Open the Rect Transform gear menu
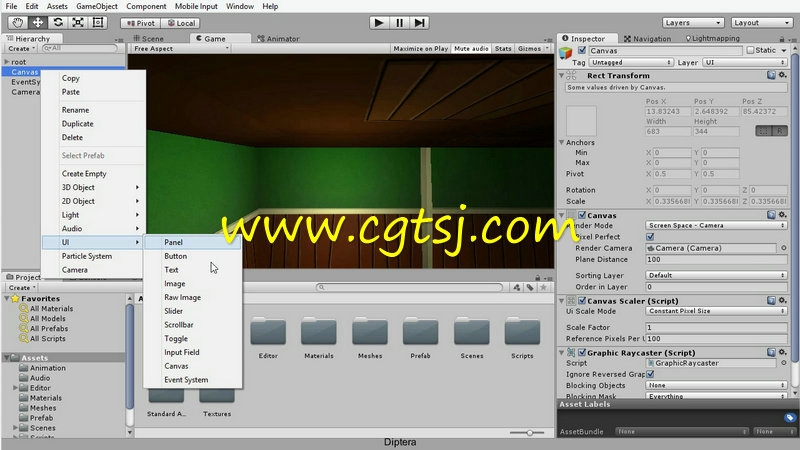Image resolution: width=800 pixels, height=450 pixels. 783,75
